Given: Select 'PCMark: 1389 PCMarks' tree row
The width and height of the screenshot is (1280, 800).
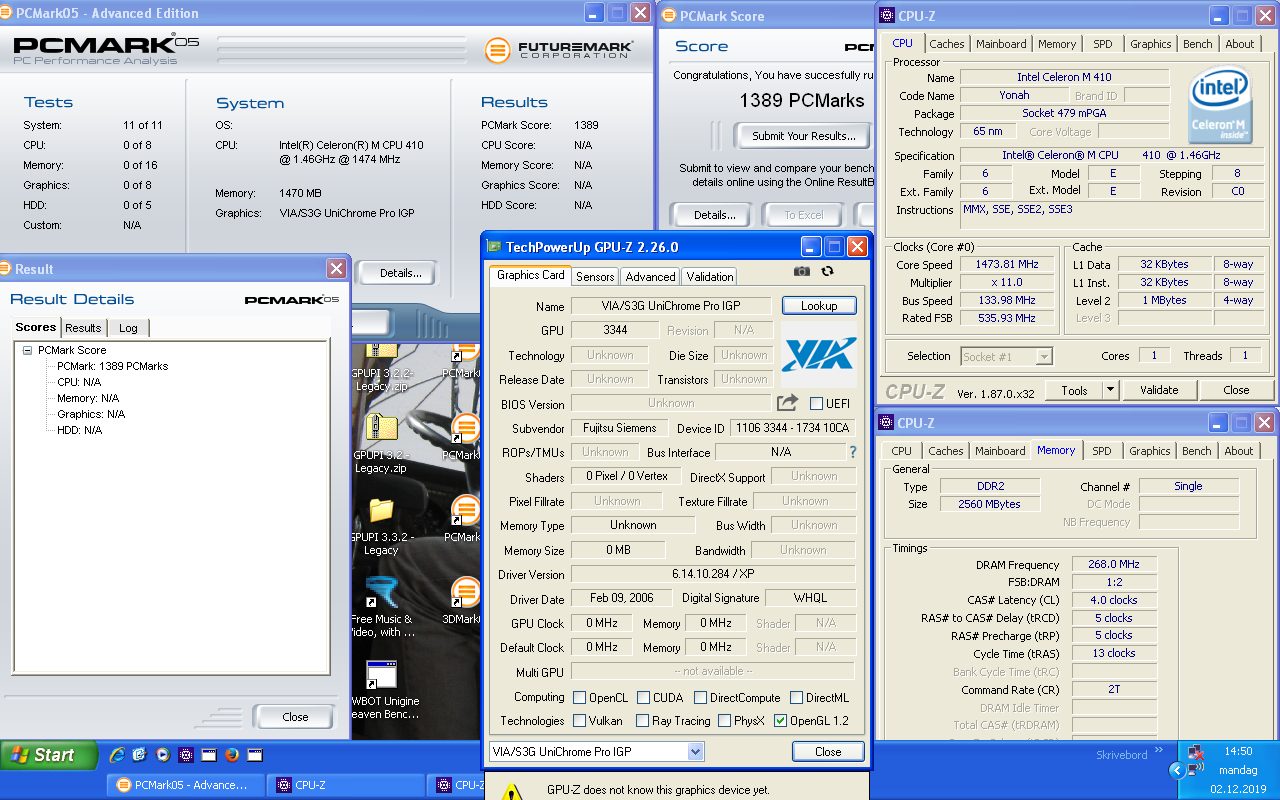Looking at the screenshot, I should tap(113, 366).
